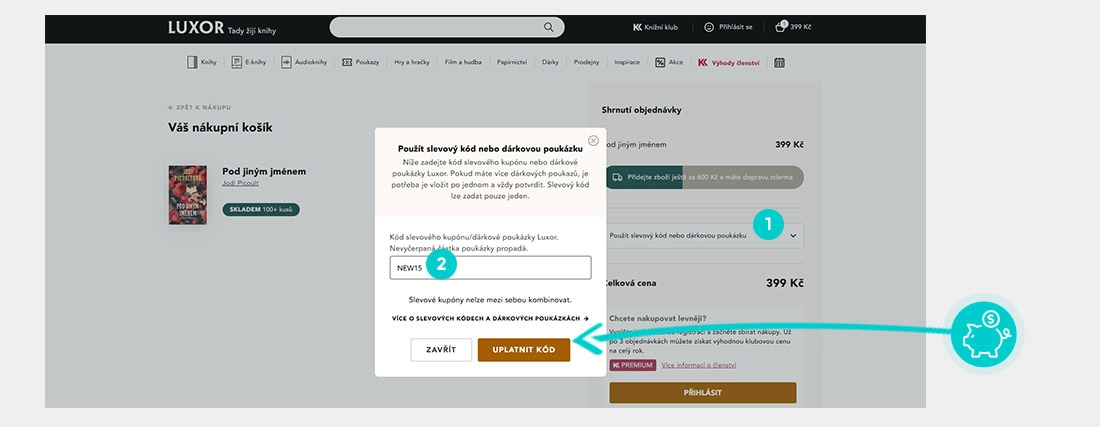Open the shopping cart icon
The image size is (1100, 427).
[x=781, y=27]
